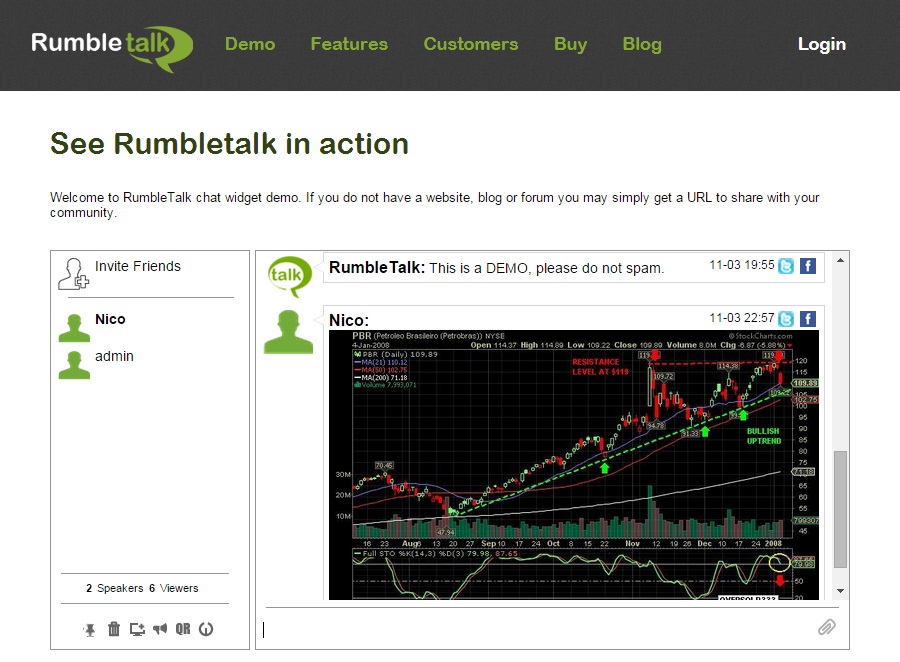Click the paperclip attach file icon

[x=827, y=627]
